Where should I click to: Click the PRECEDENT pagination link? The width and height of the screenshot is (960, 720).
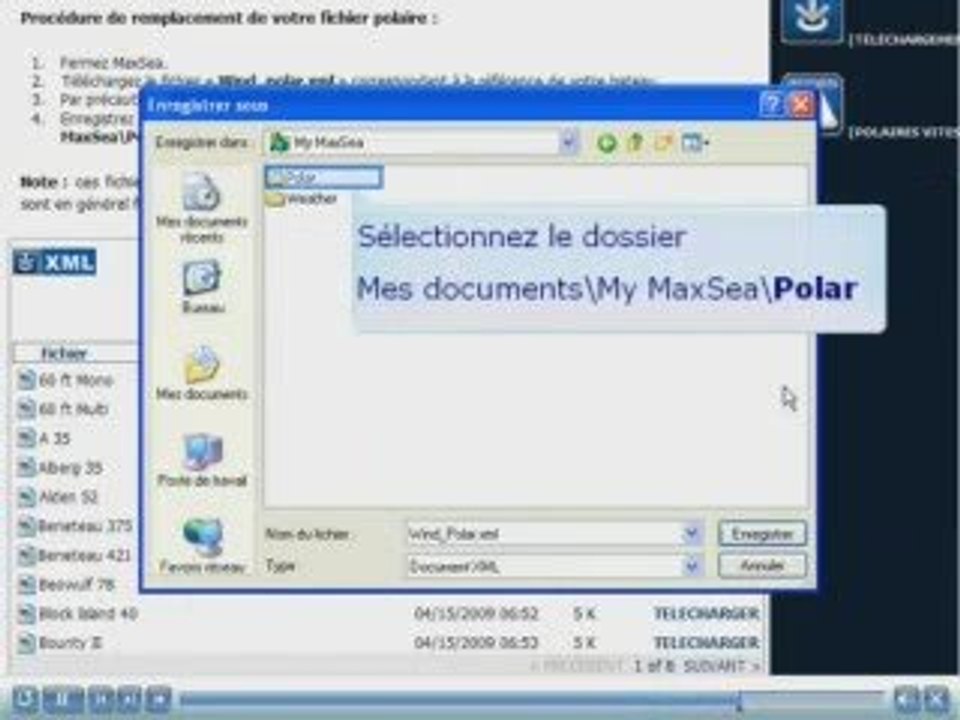click(x=576, y=666)
